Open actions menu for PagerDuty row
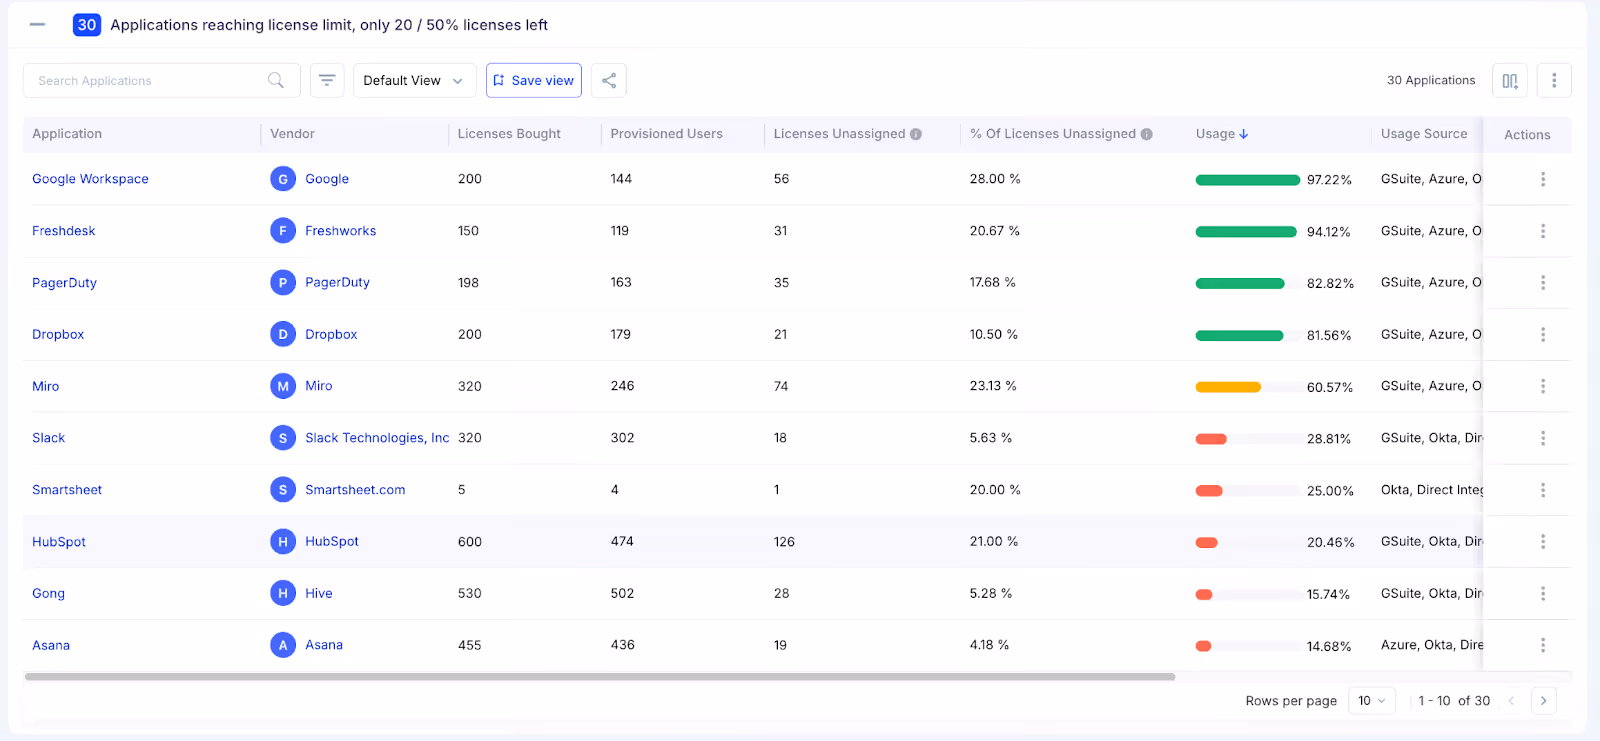This screenshot has height=741, width=1600. click(x=1543, y=283)
